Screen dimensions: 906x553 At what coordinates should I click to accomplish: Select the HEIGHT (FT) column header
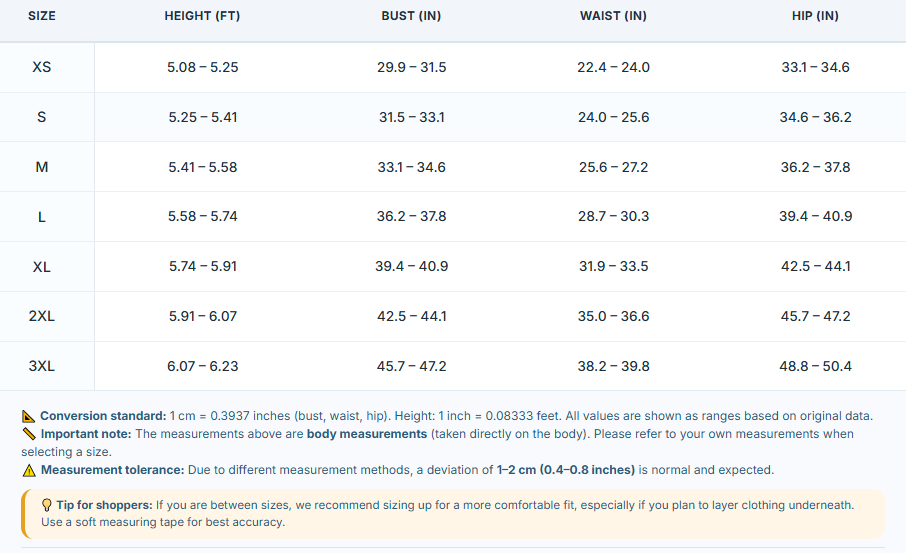click(x=202, y=16)
